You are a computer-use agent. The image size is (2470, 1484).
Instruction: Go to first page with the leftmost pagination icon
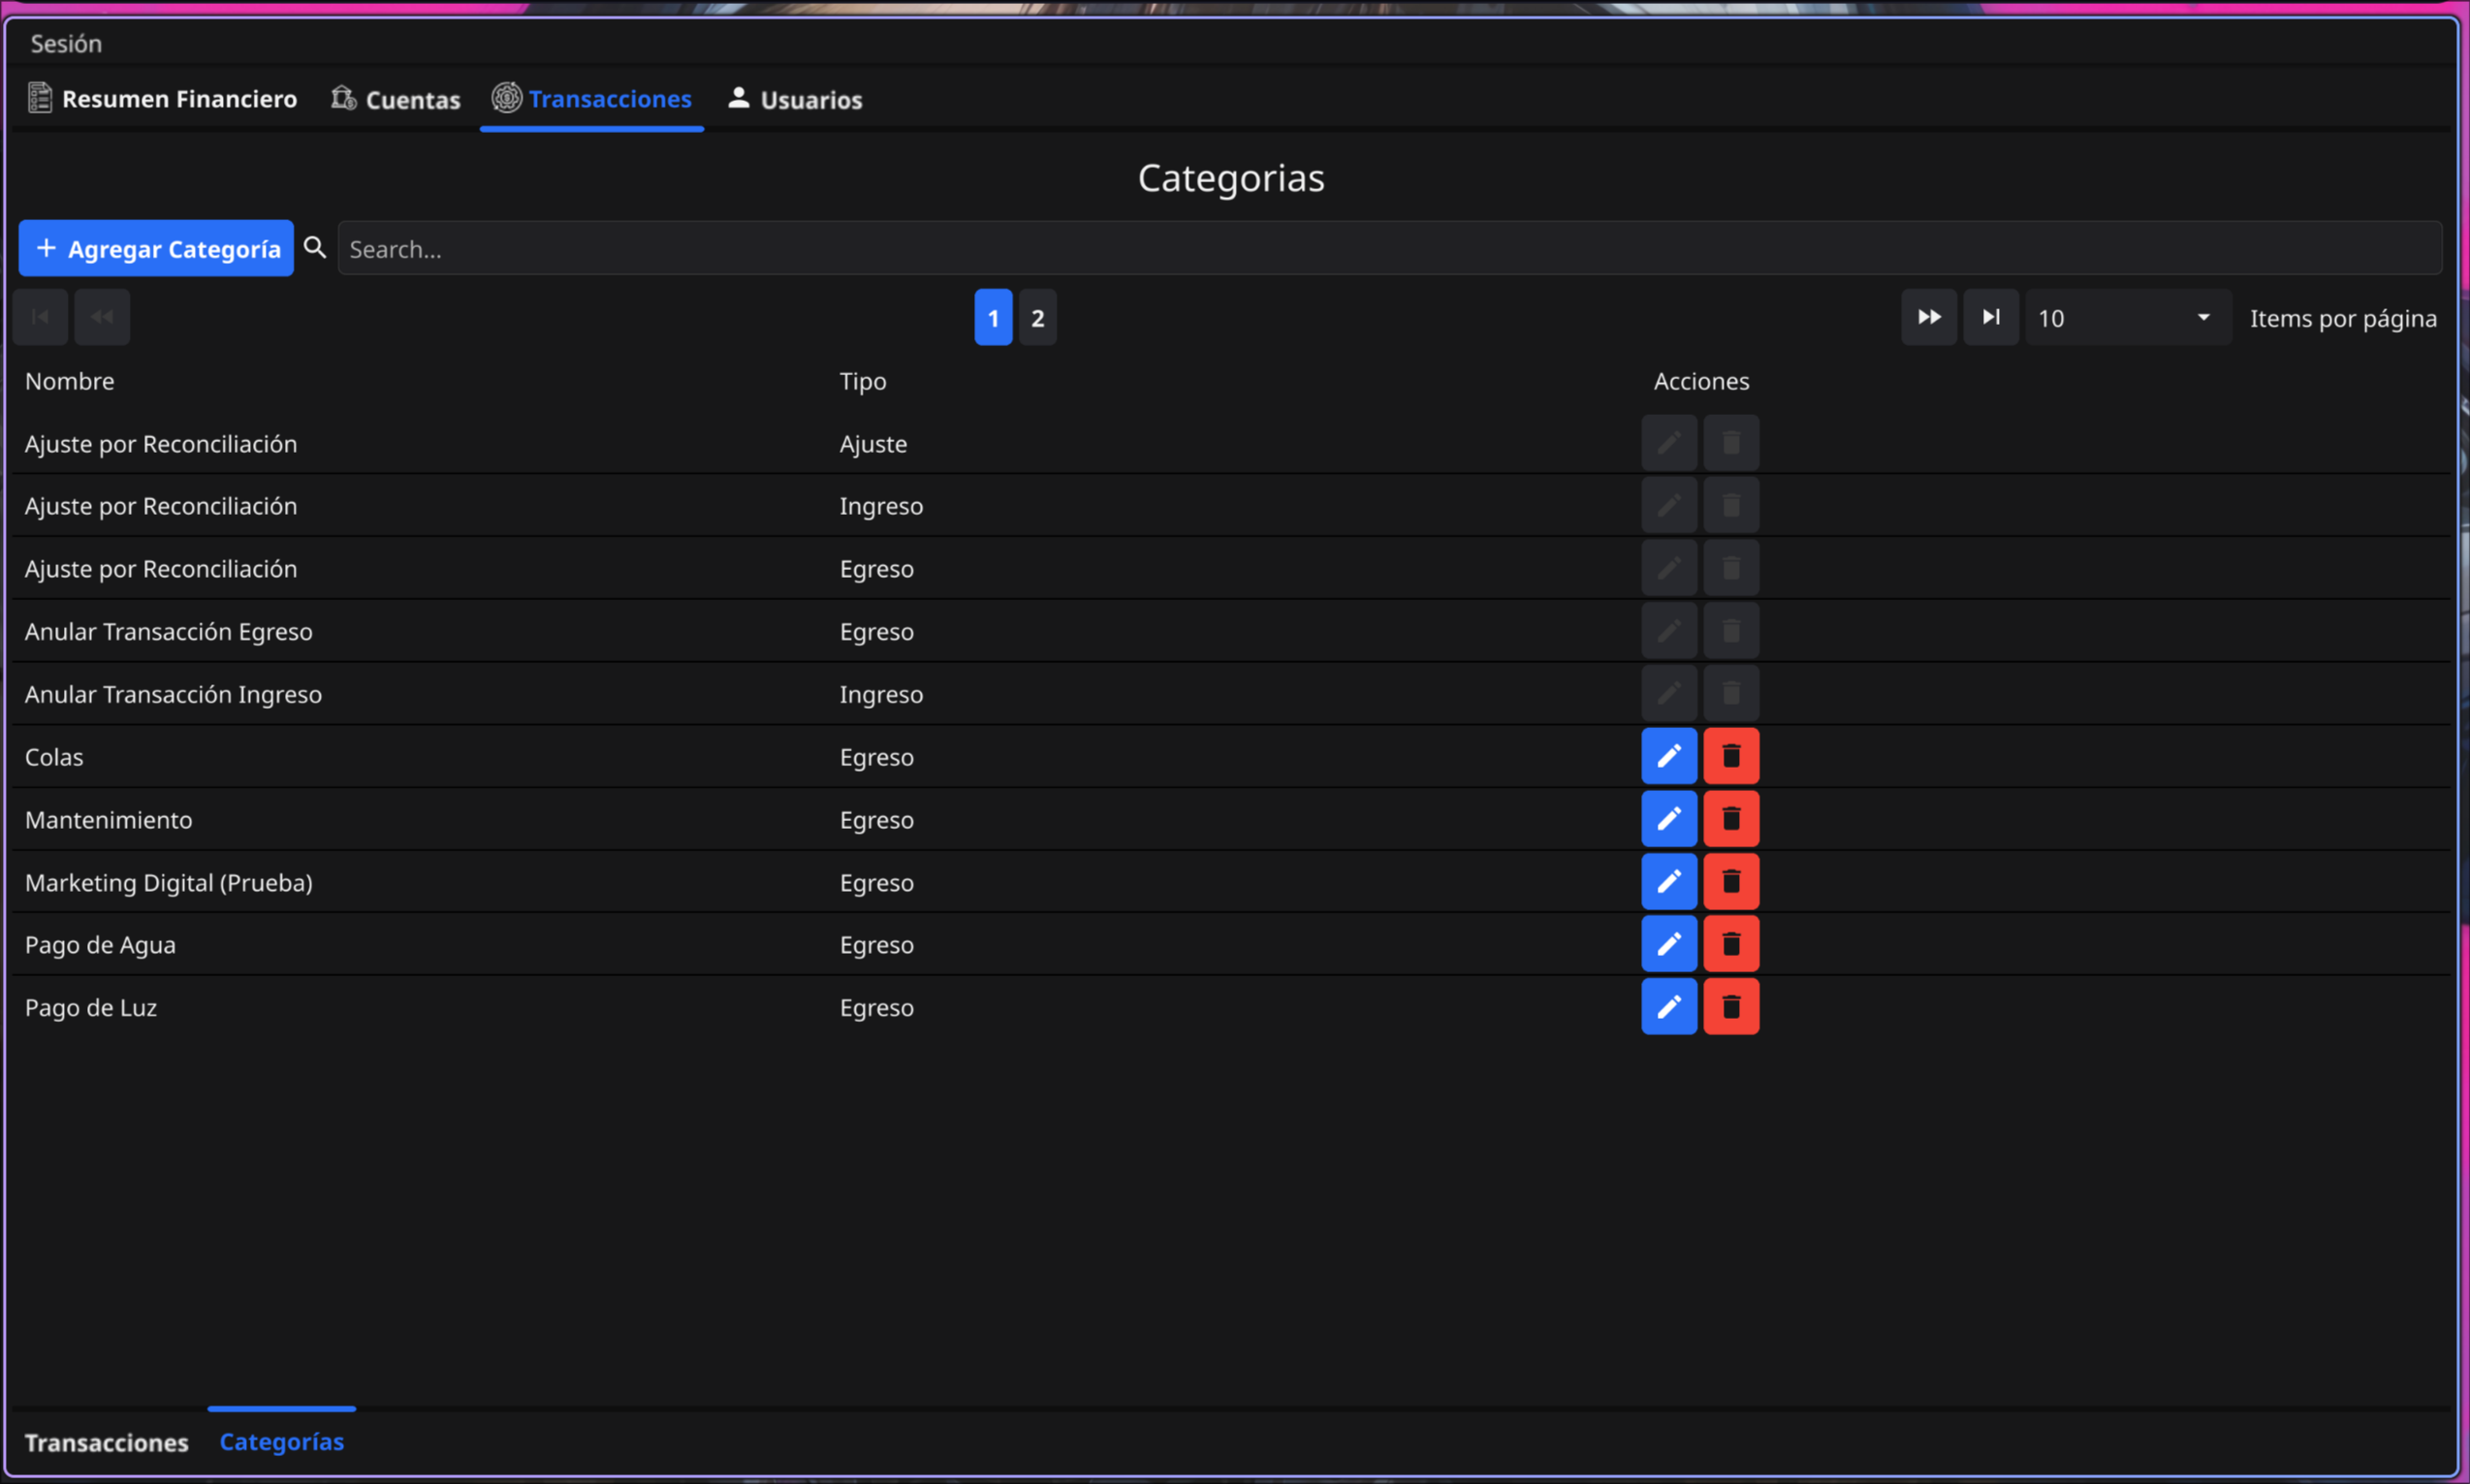(40, 317)
